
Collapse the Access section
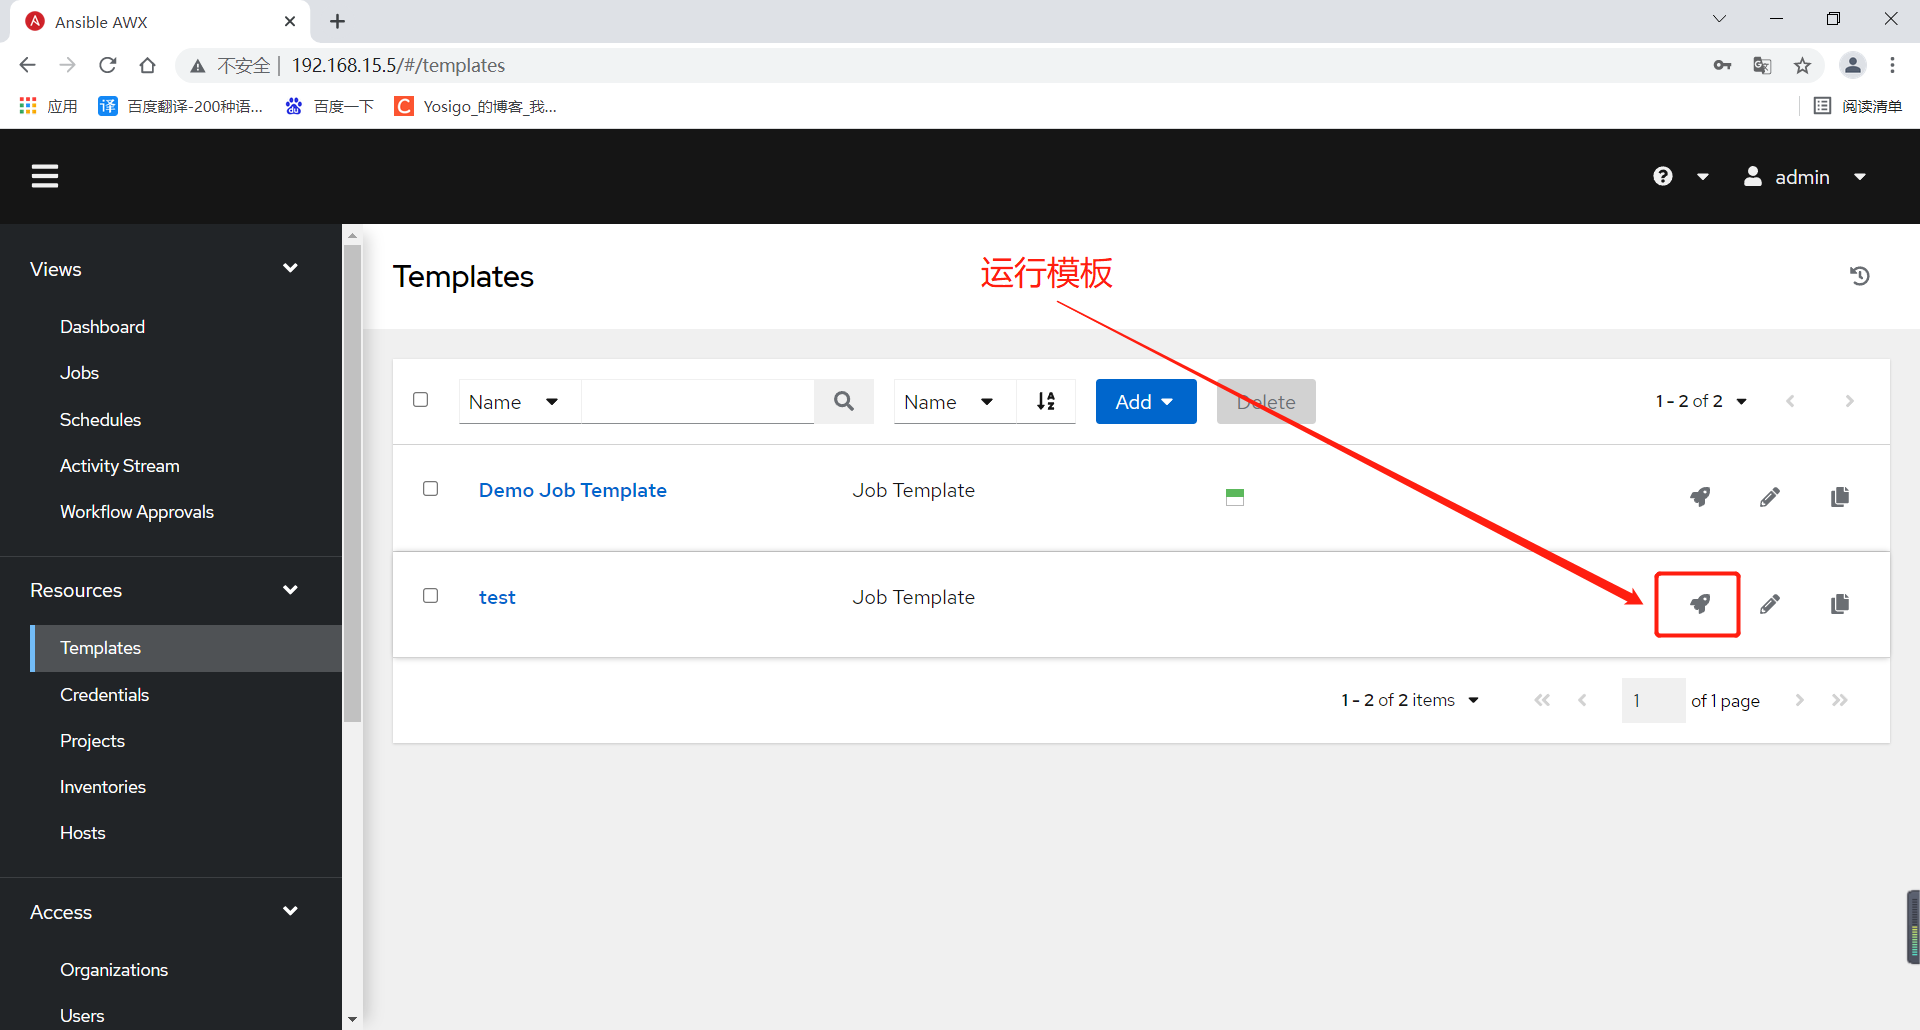(291, 911)
